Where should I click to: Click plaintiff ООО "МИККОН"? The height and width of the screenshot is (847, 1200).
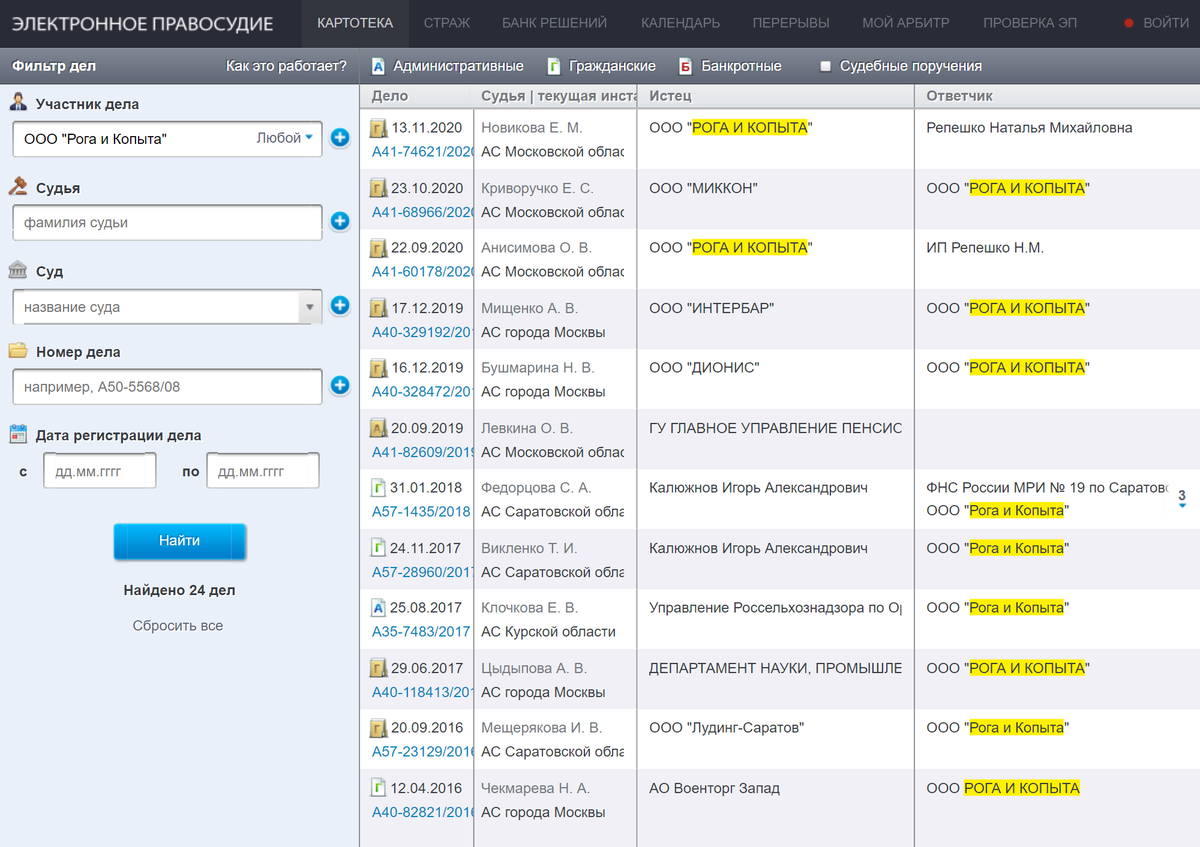(704, 188)
